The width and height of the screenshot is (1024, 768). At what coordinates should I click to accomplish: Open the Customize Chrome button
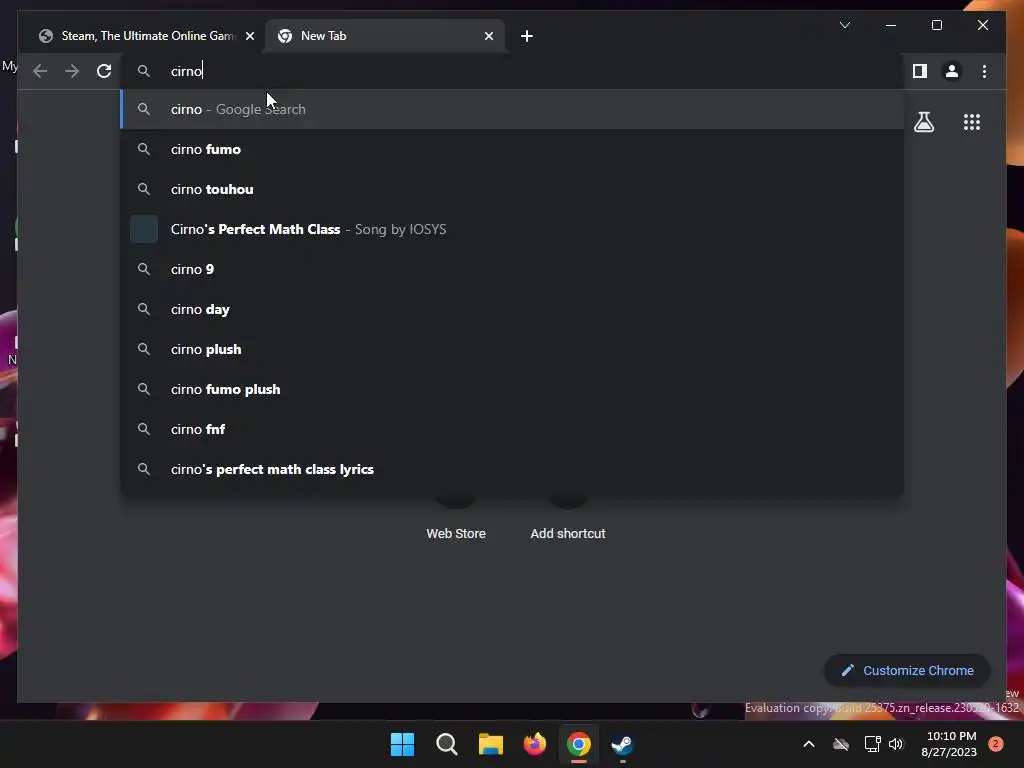click(x=907, y=671)
